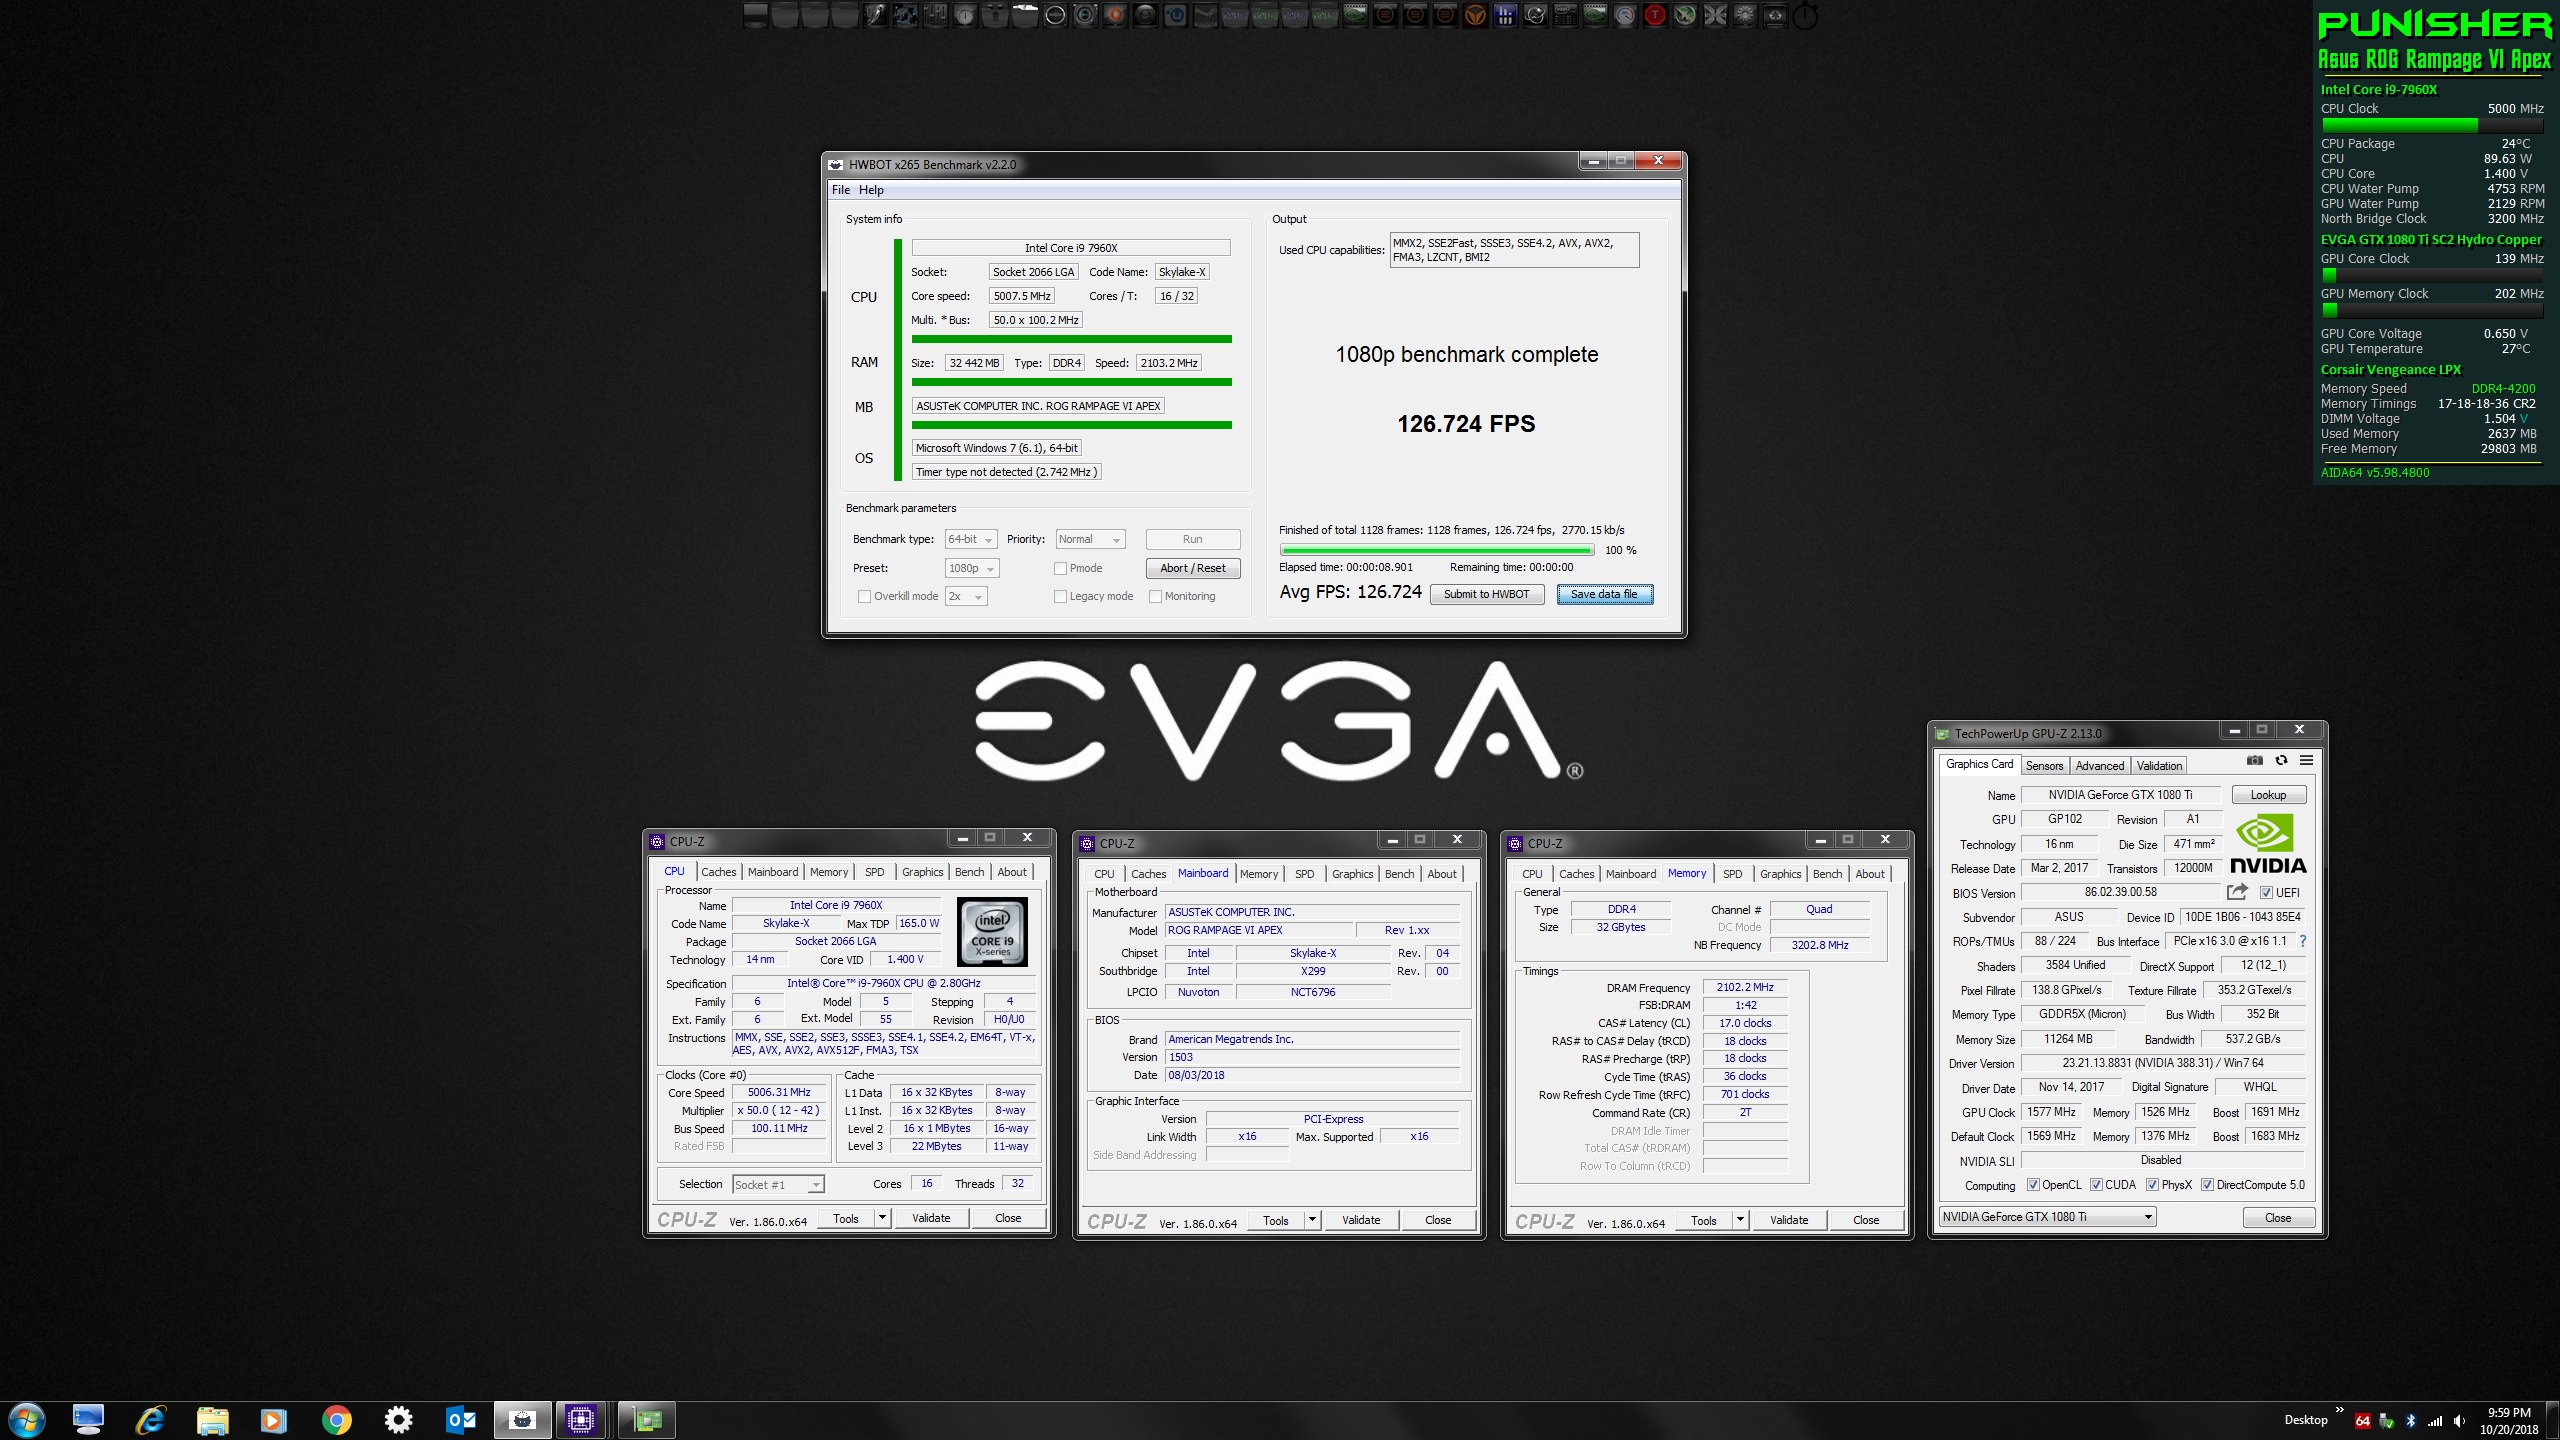The width and height of the screenshot is (2560, 1440).
Task: Open the File menu in HWBOT
Action: point(841,190)
